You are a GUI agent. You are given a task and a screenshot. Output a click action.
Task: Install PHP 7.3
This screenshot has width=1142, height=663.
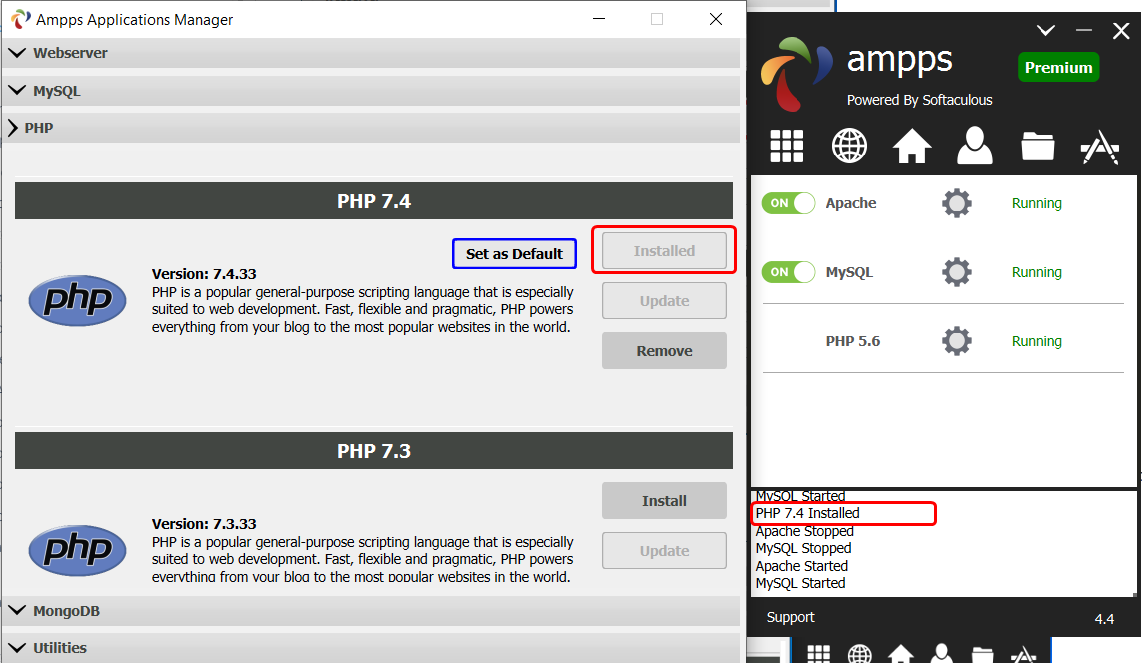pos(664,501)
